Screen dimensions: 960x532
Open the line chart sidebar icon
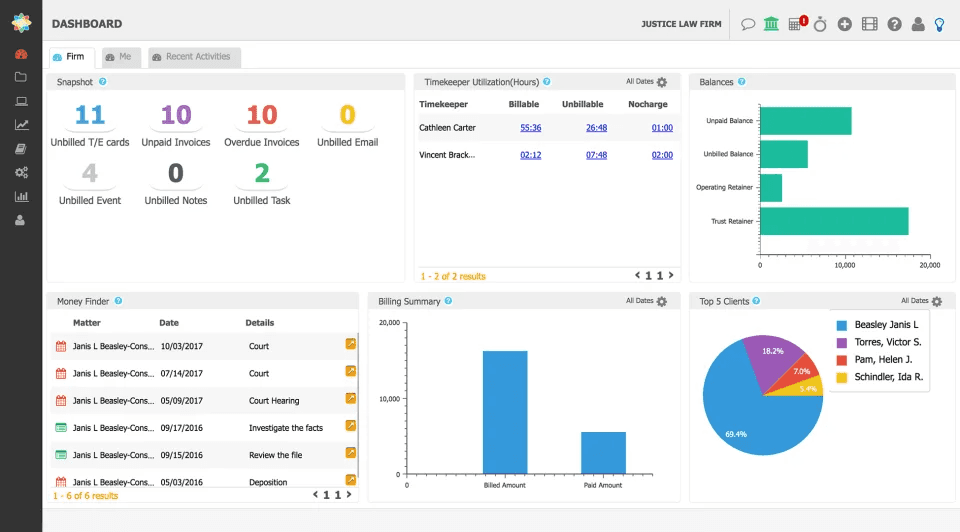click(21, 125)
